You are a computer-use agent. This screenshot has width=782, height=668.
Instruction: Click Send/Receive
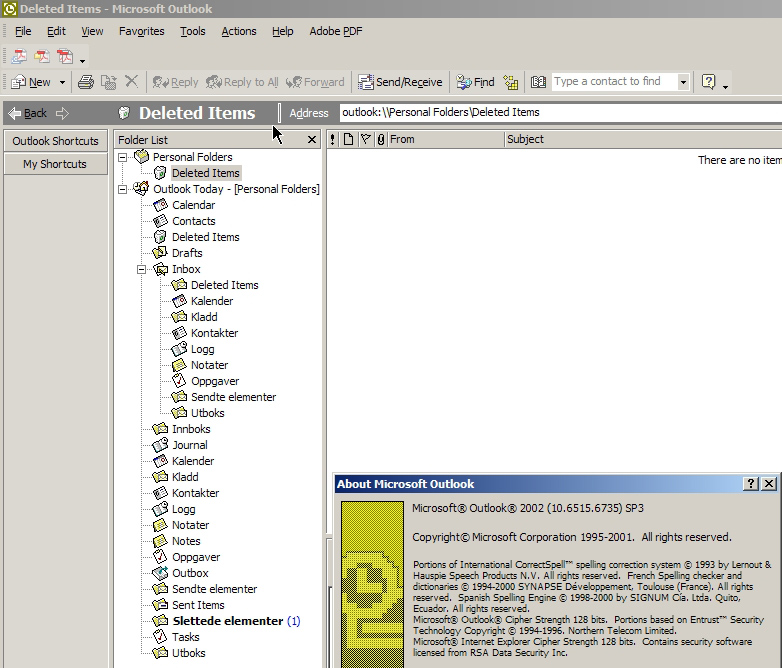pyautogui.click(x=400, y=82)
